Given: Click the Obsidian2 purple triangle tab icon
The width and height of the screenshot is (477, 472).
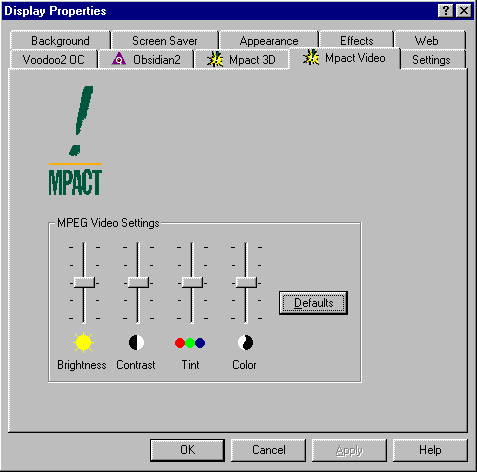Looking at the screenshot, I should pos(119,59).
